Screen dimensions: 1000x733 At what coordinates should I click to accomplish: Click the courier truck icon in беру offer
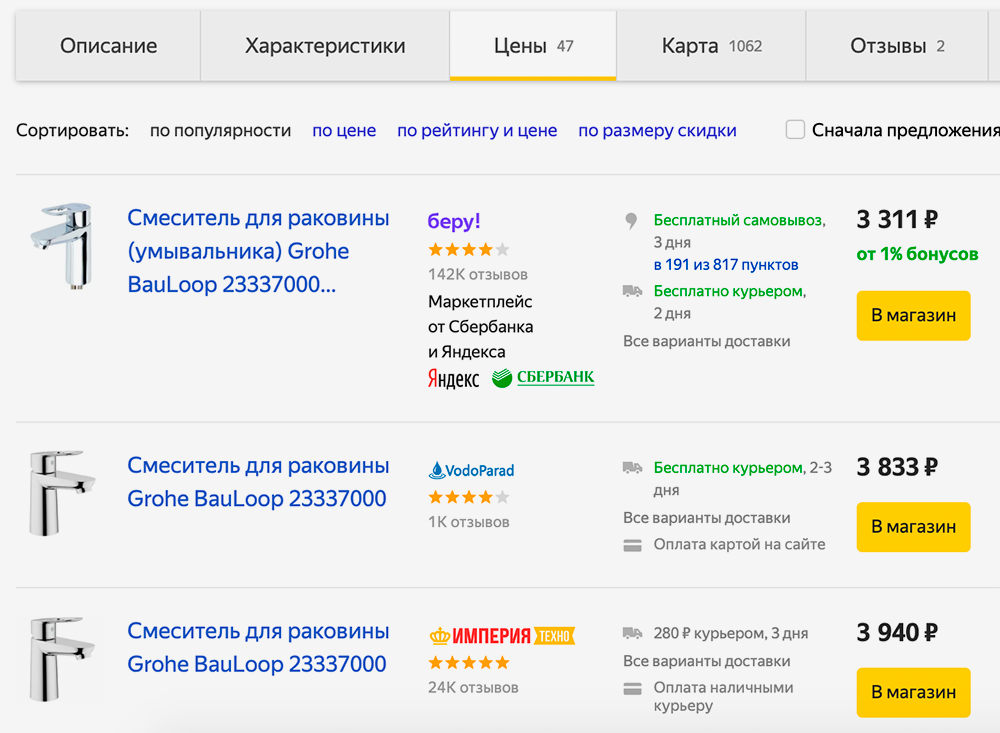point(632,292)
